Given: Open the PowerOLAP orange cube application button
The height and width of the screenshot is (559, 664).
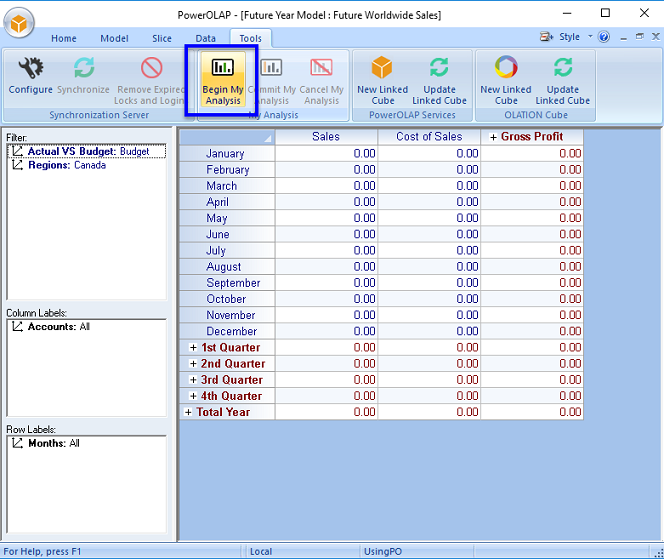Looking at the screenshot, I should tap(19, 23).
